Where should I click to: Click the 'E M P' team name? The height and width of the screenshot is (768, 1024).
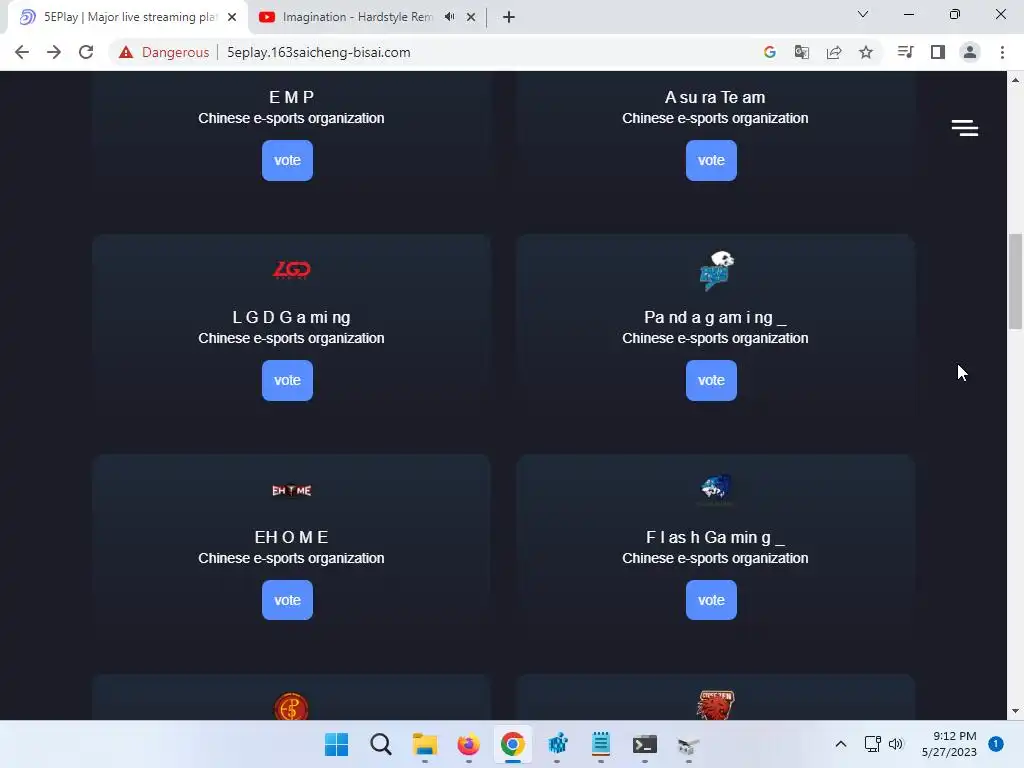[x=291, y=97]
